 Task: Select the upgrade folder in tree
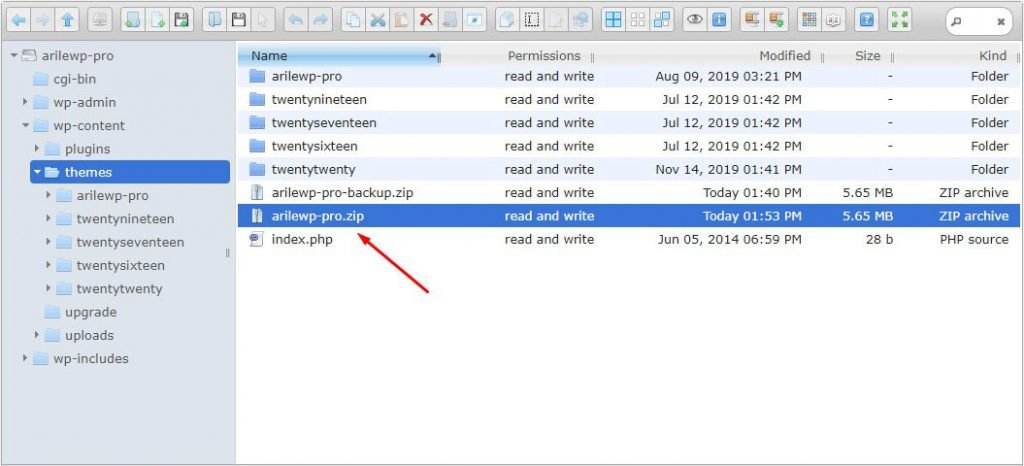(90, 312)
